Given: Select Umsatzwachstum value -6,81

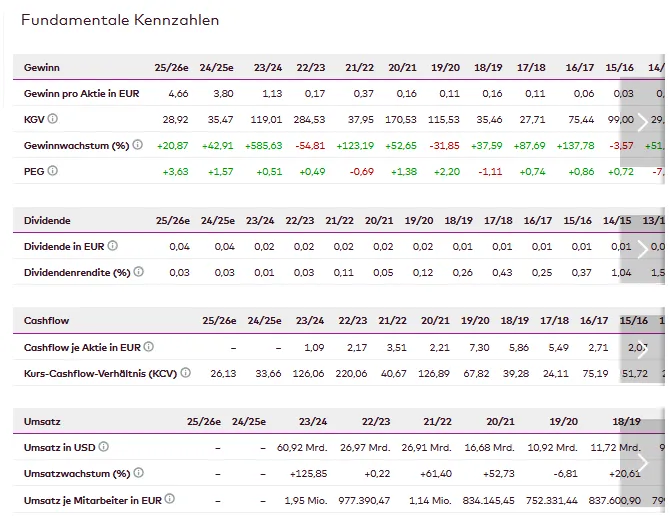Looking at the screenshot, I should coord(565,474).
